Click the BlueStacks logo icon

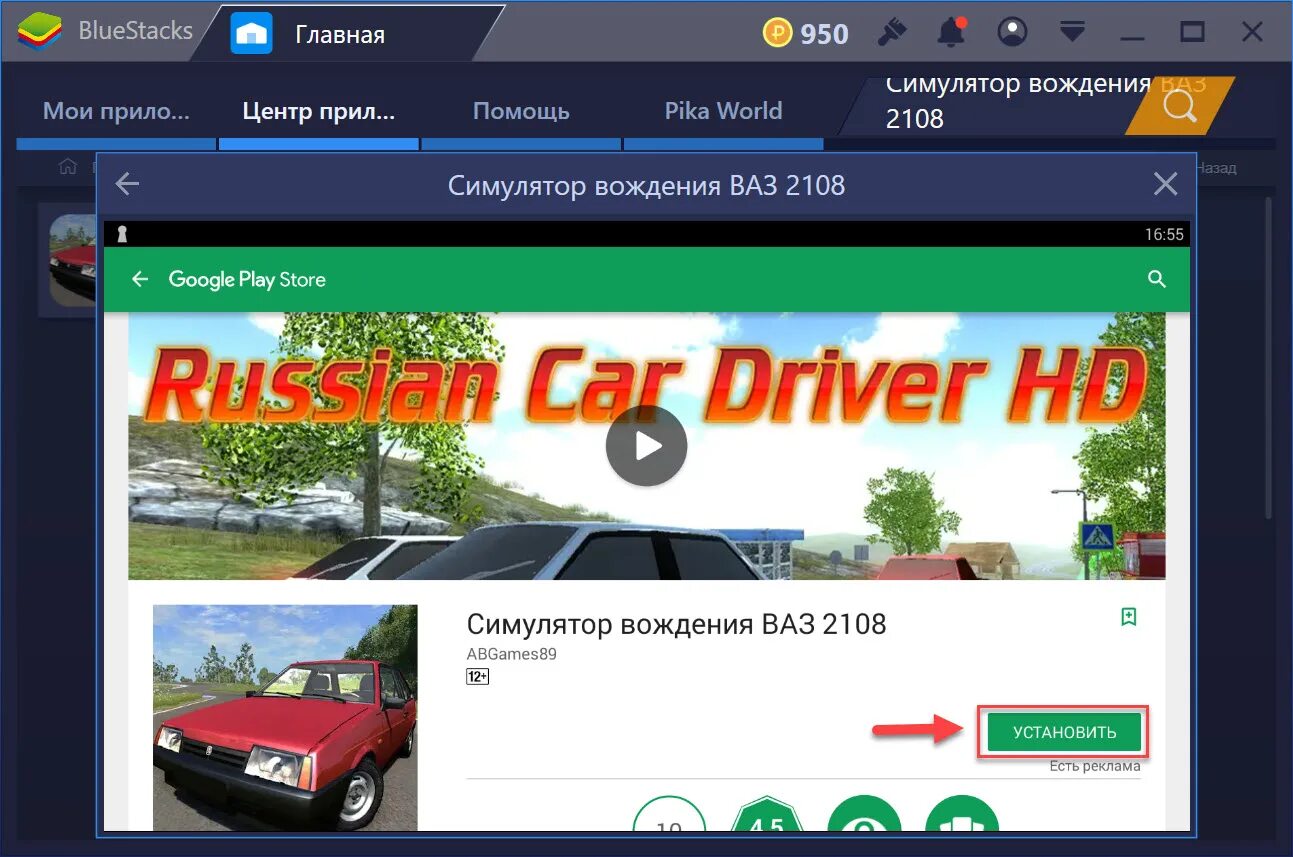tap(39, 32)
